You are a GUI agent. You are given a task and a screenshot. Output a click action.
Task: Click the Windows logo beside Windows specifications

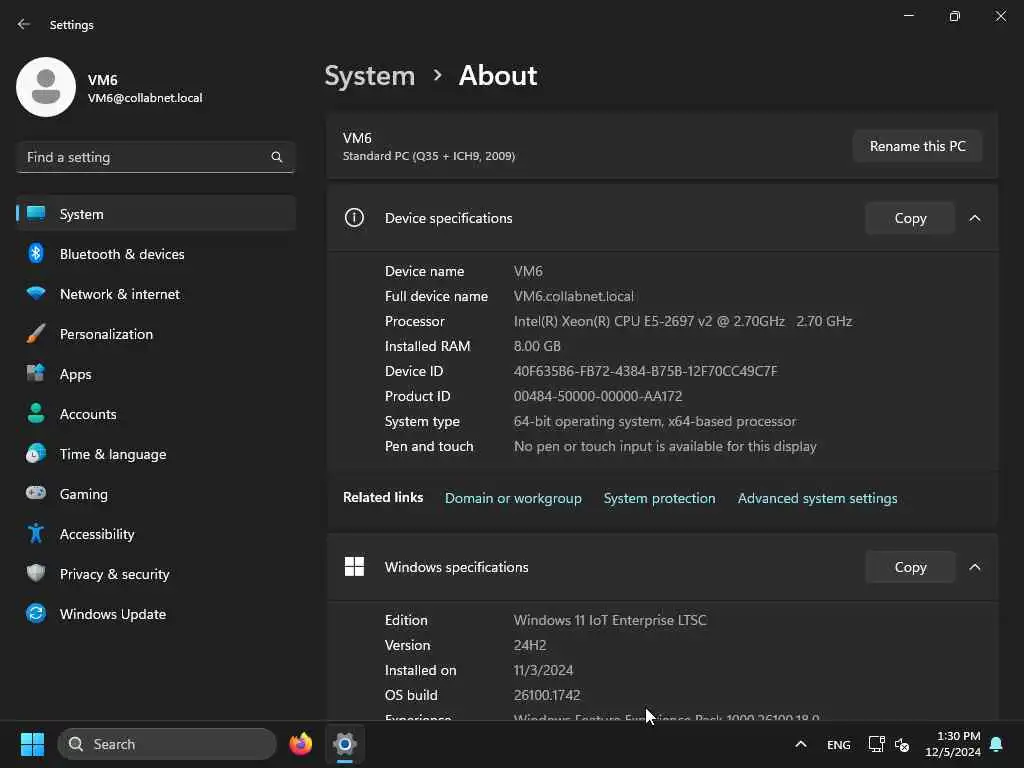(354, 566)
